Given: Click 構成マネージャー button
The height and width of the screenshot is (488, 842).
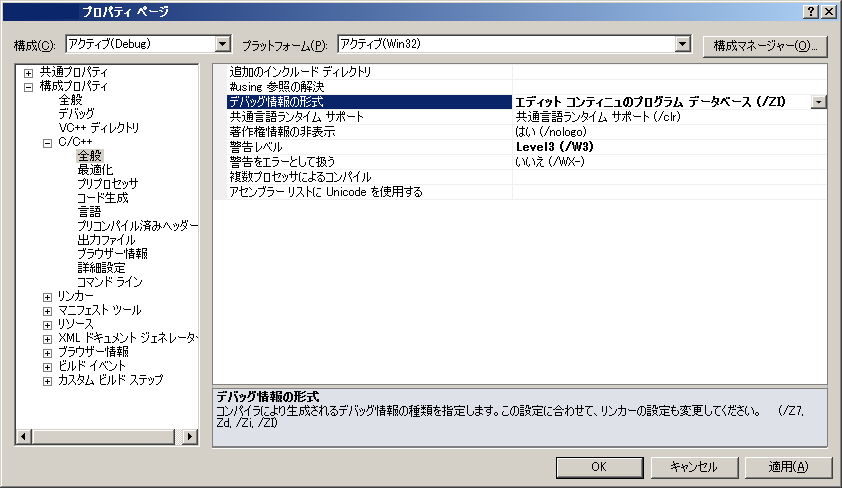Looking at the screenshot, I should [765, 46].
